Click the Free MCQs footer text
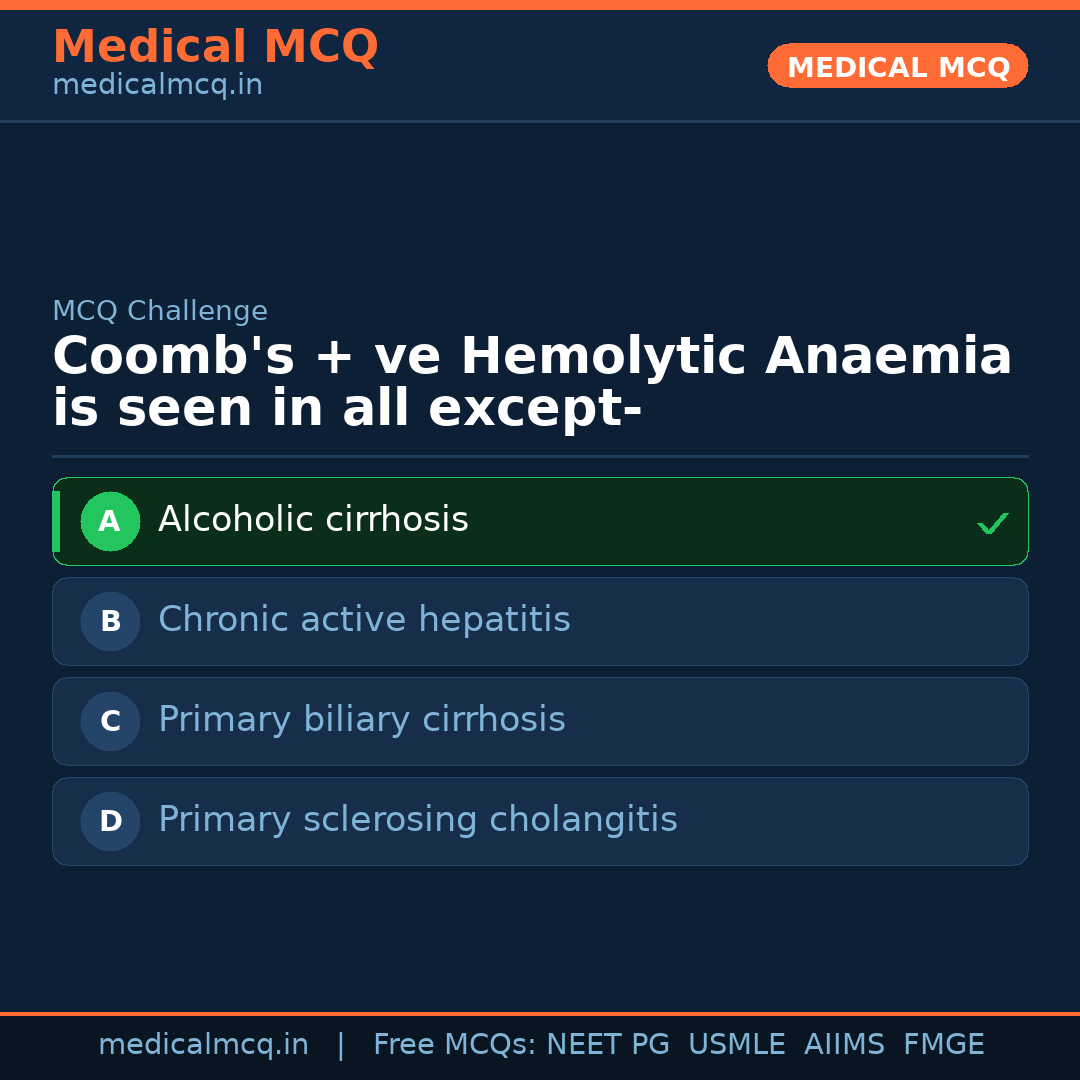This screenshot has height=1080, width=1080. coord(454,1045)
